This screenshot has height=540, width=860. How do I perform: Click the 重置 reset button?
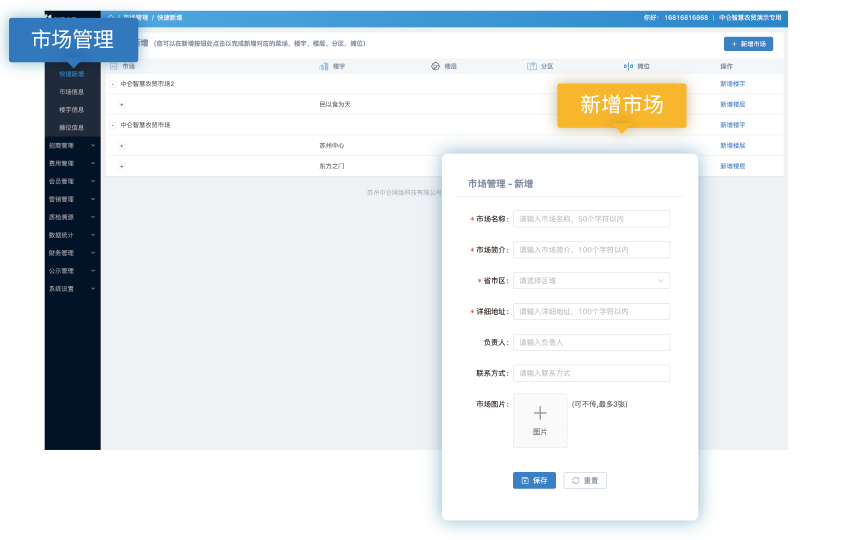point(585,481)
